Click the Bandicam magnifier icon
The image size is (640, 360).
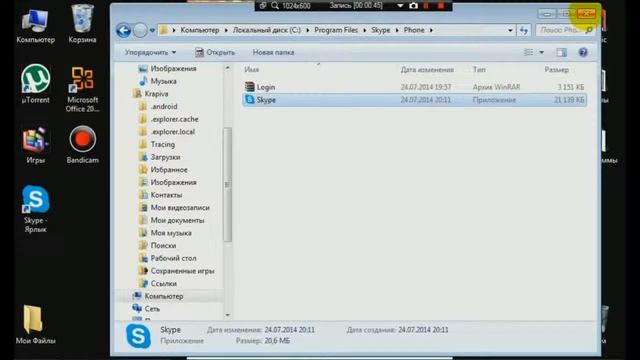(x=275, y=6)
